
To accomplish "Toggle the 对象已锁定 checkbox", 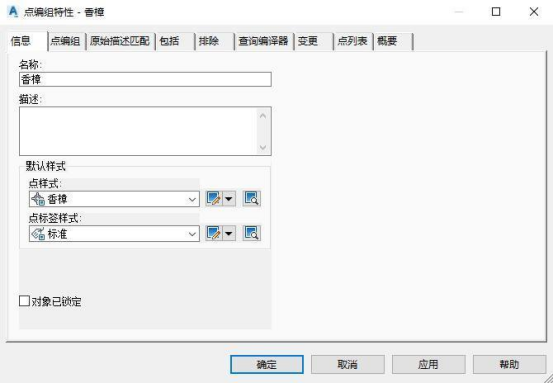I will point(24,301).
